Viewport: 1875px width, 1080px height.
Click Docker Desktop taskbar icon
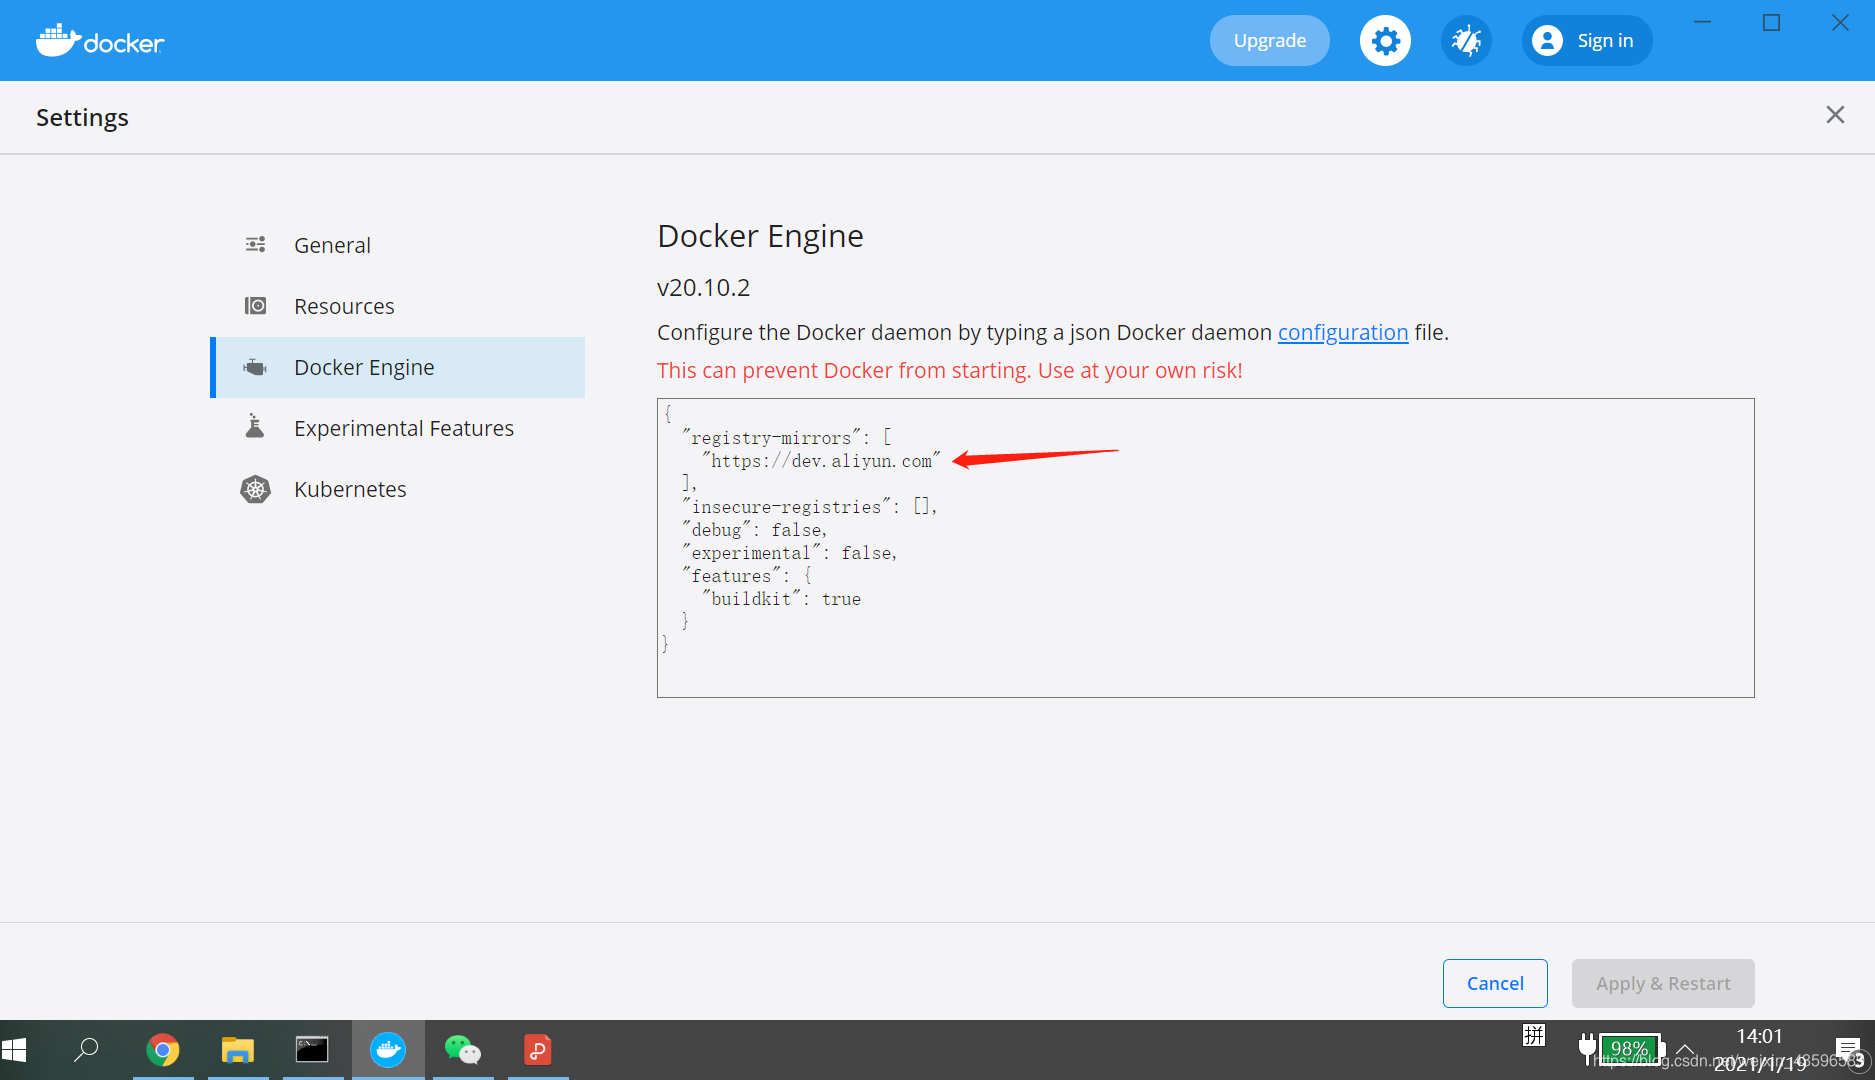tap(388, 1050)
